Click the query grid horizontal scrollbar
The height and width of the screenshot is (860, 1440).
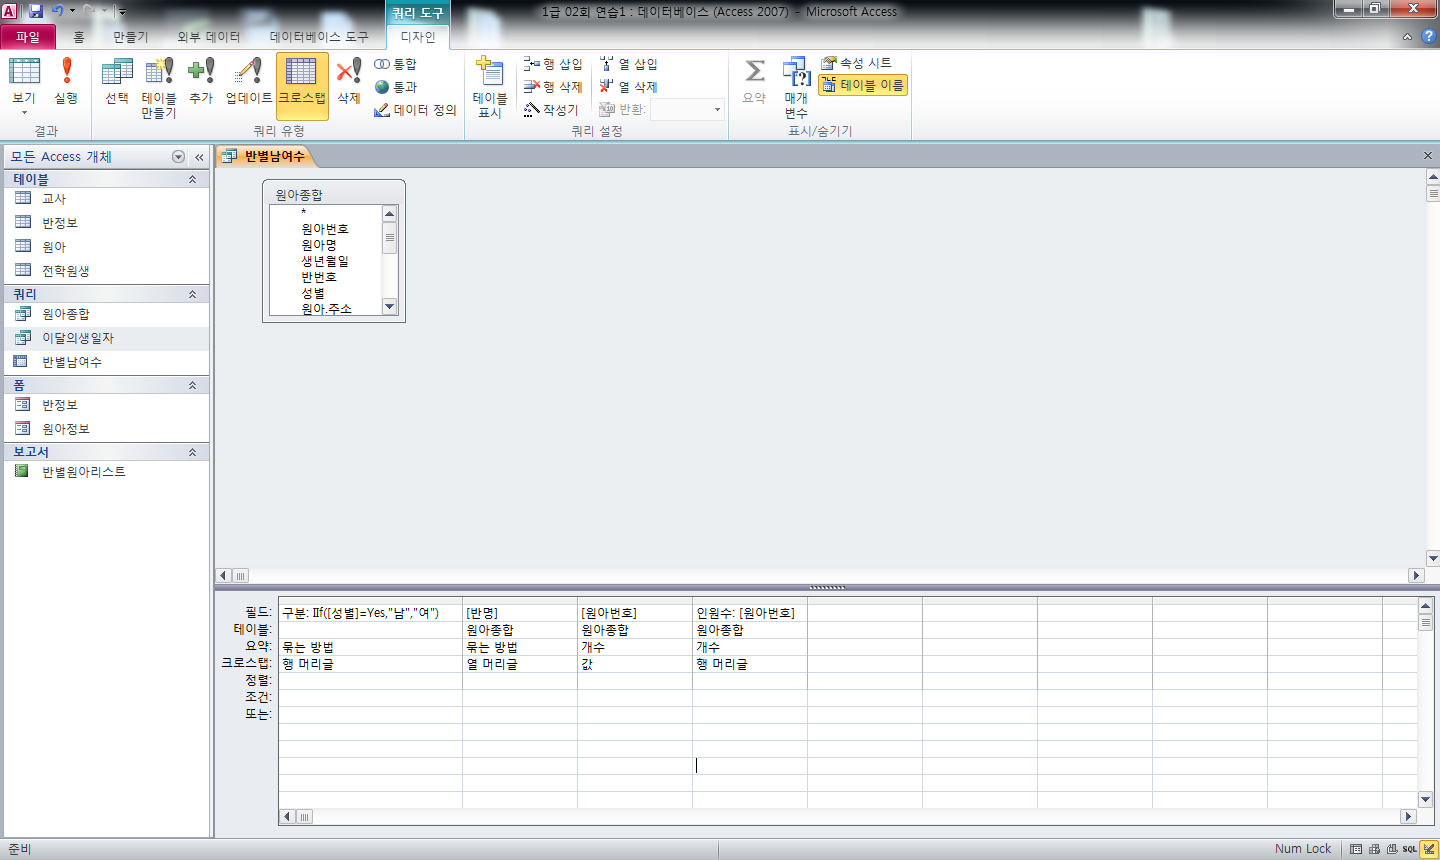click(848, 817)
